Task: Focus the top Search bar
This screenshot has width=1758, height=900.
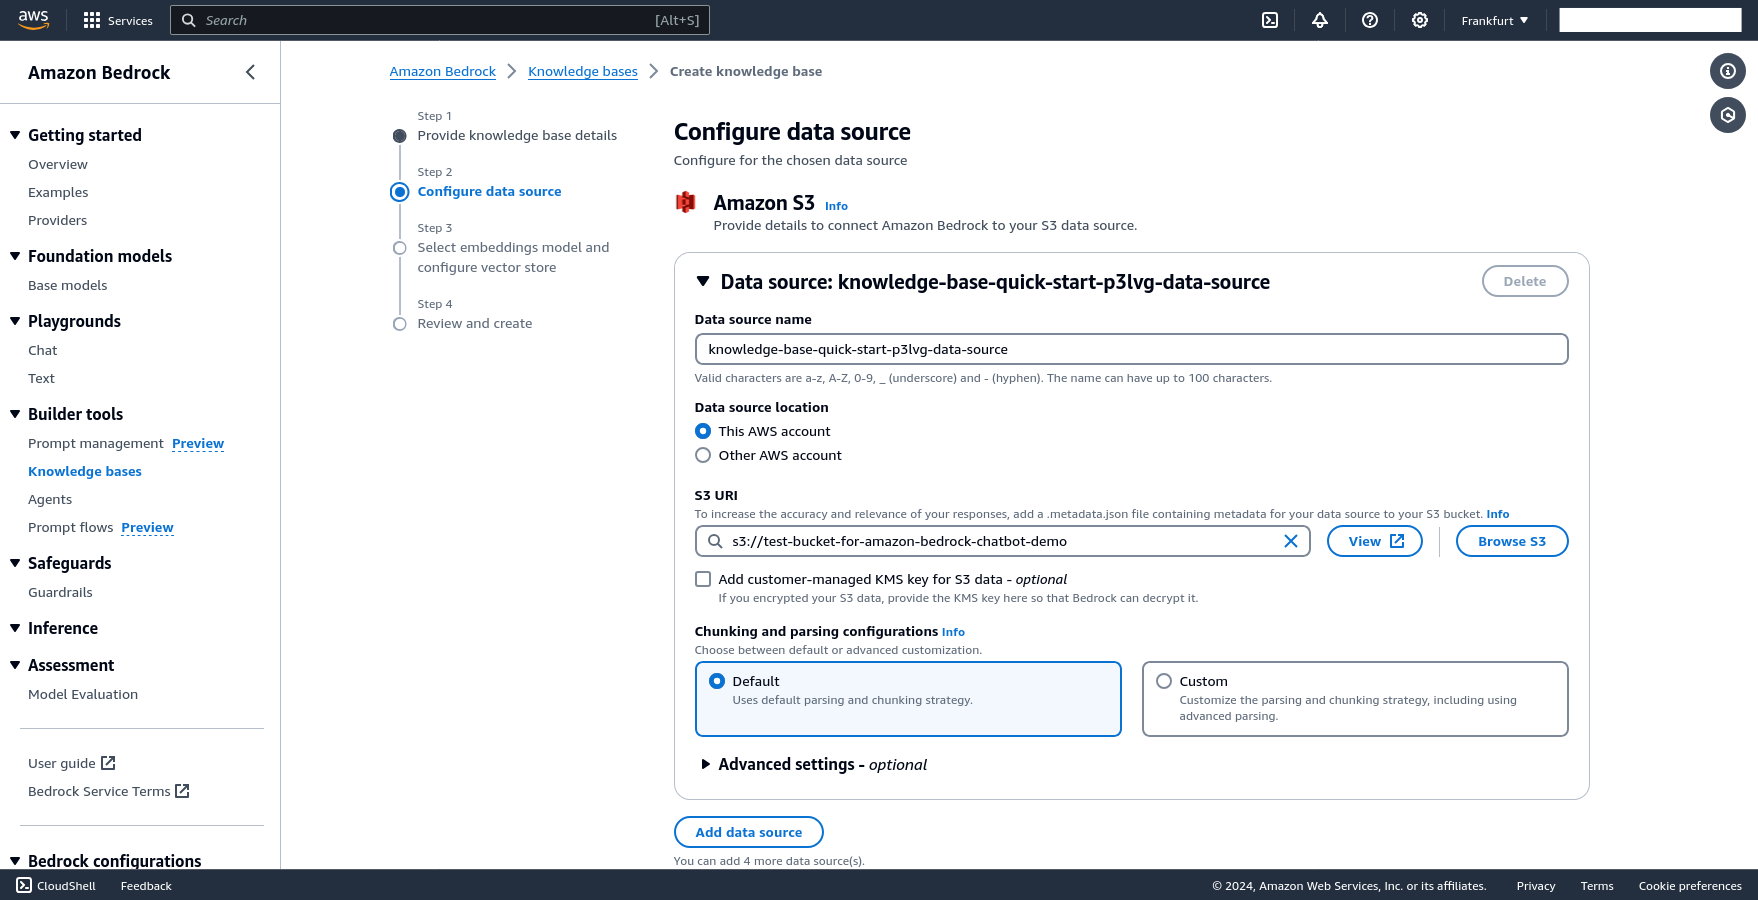Action: (x=440, y=20)
